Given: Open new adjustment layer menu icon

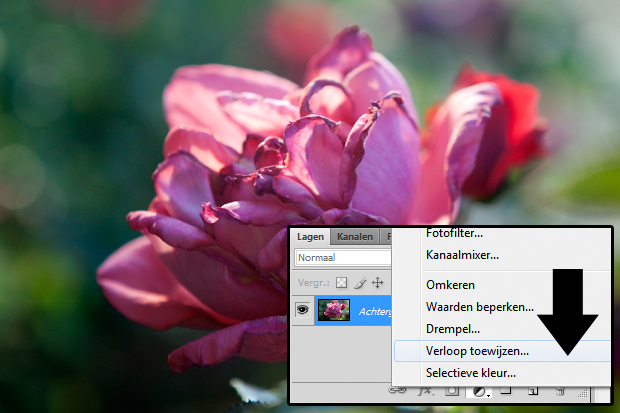Looking at the screenshot, I should [x=480, y=392].
